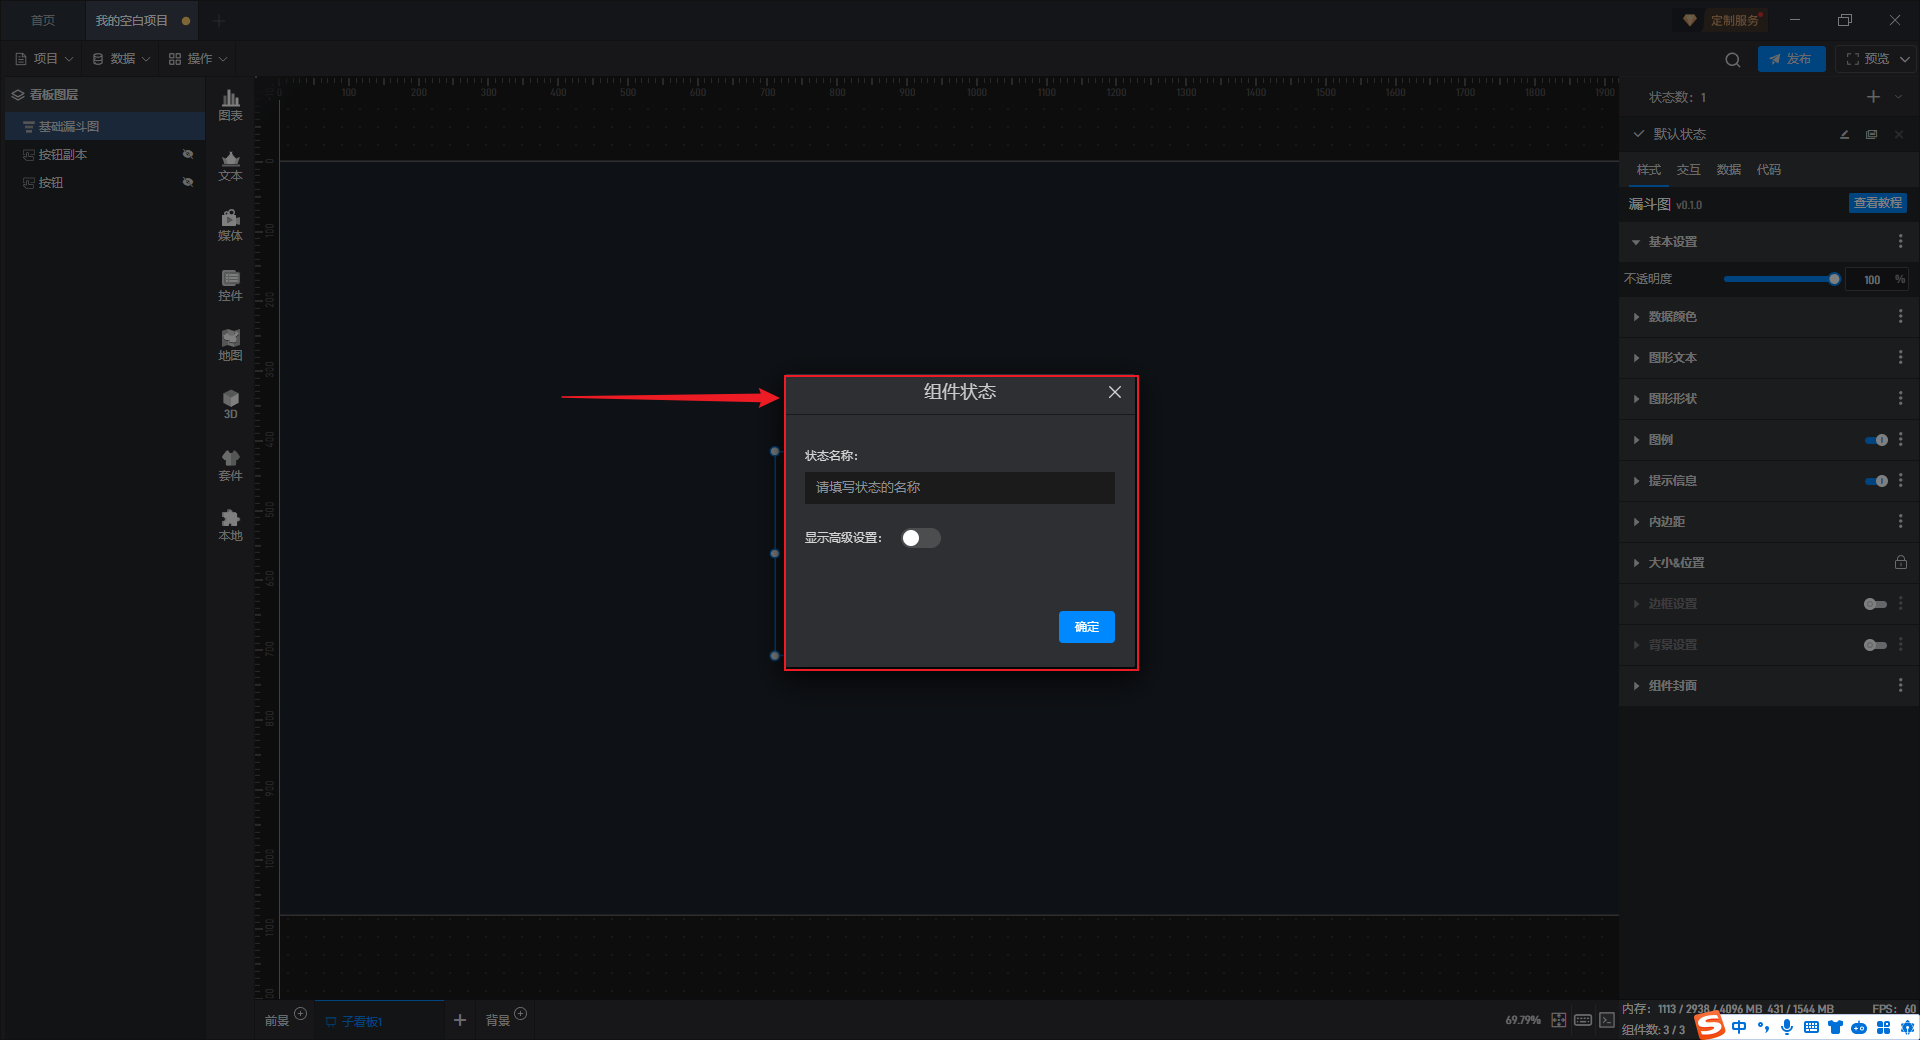Open the 套件 (kit) component category
Viewport: 1920px width, 1040px height.
tap(230, 465)
